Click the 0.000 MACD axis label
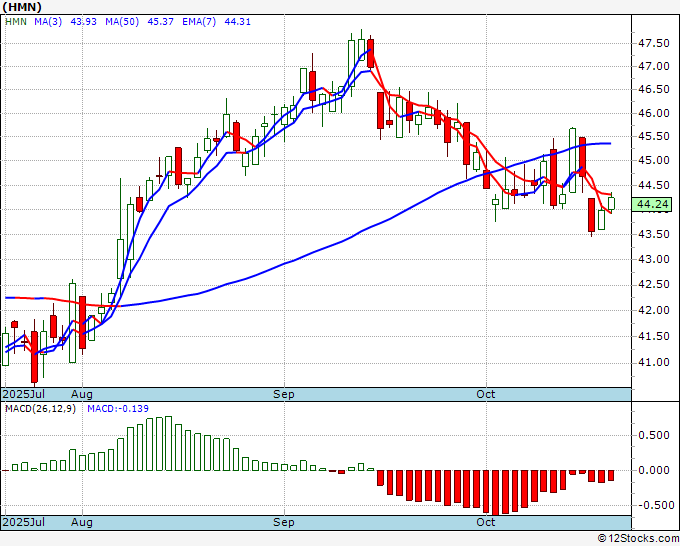This screenshot has height=546, width=680. (x=654, y=470)
